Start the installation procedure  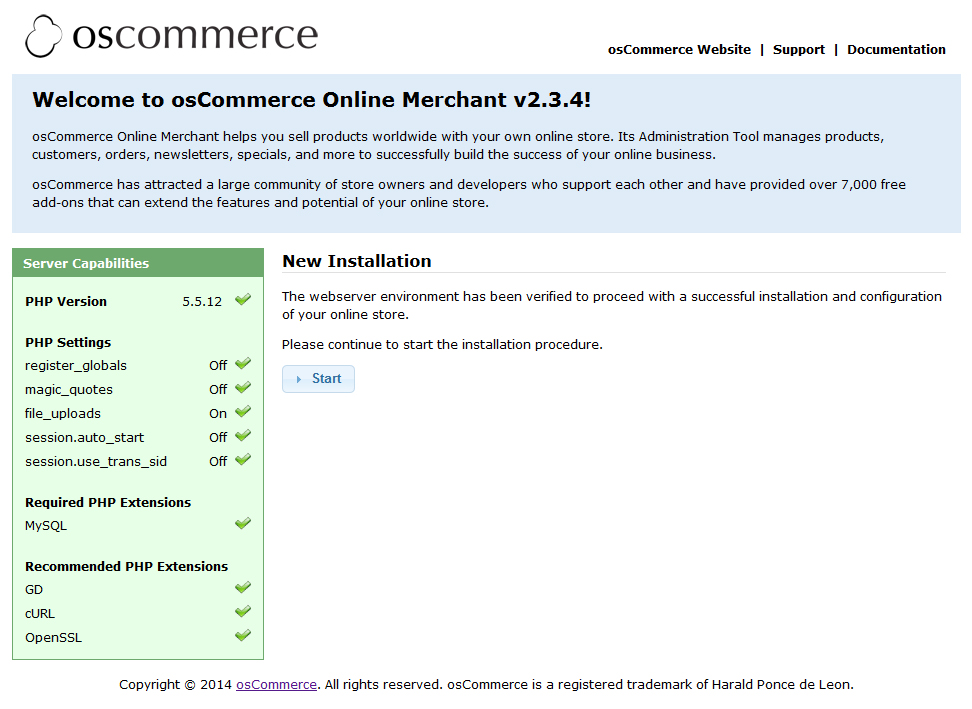(318, 379)
